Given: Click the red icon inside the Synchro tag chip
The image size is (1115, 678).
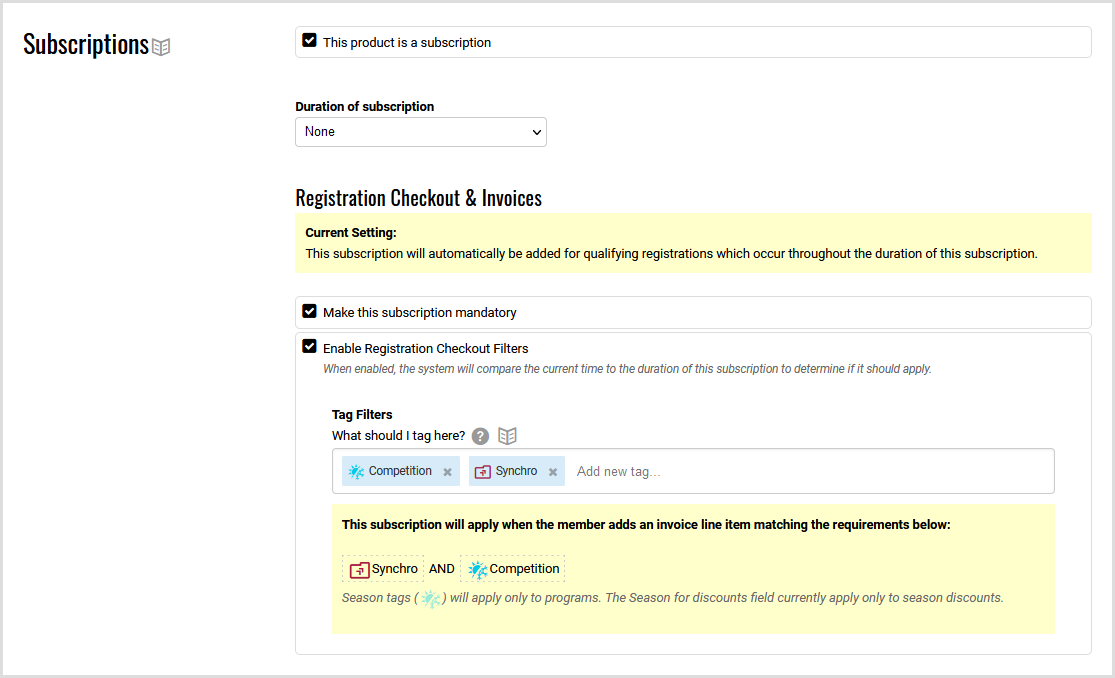Looking at the screenshot, I should click(x=483, y=471).
